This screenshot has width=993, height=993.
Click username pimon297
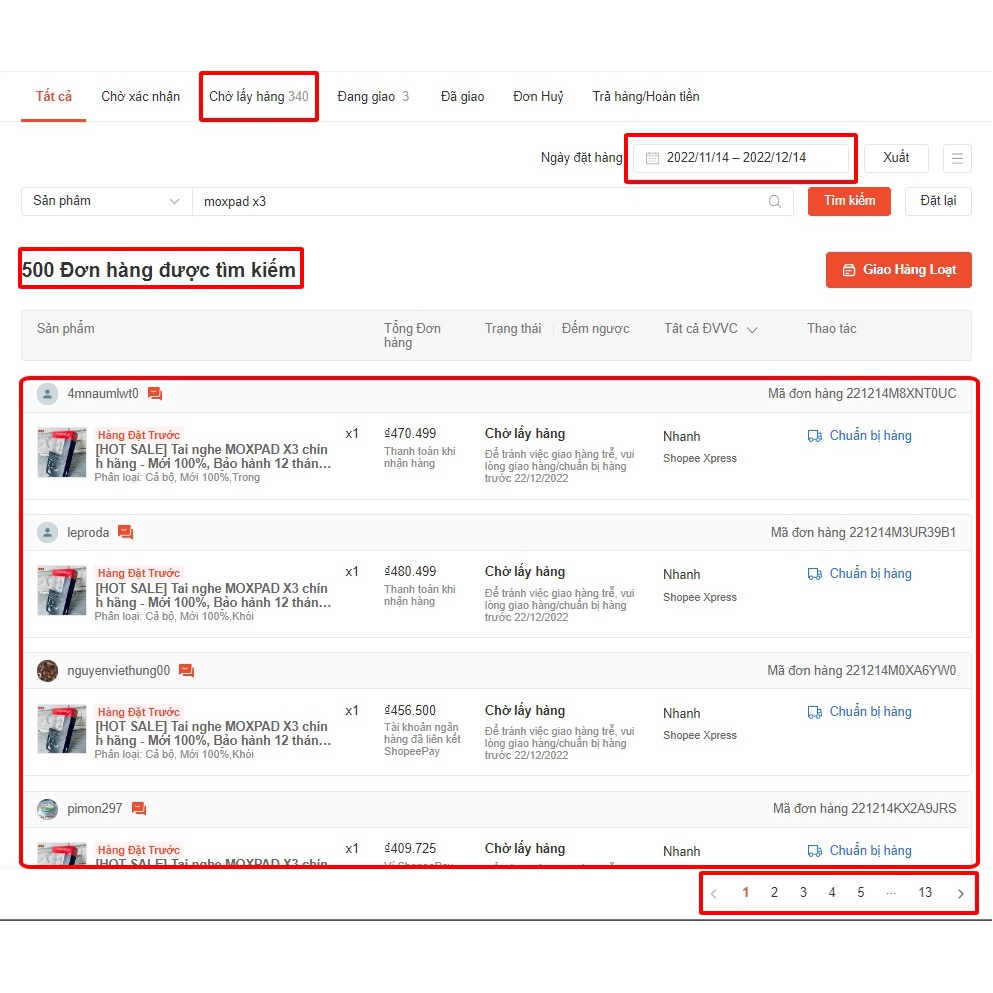tap(94, 809)
